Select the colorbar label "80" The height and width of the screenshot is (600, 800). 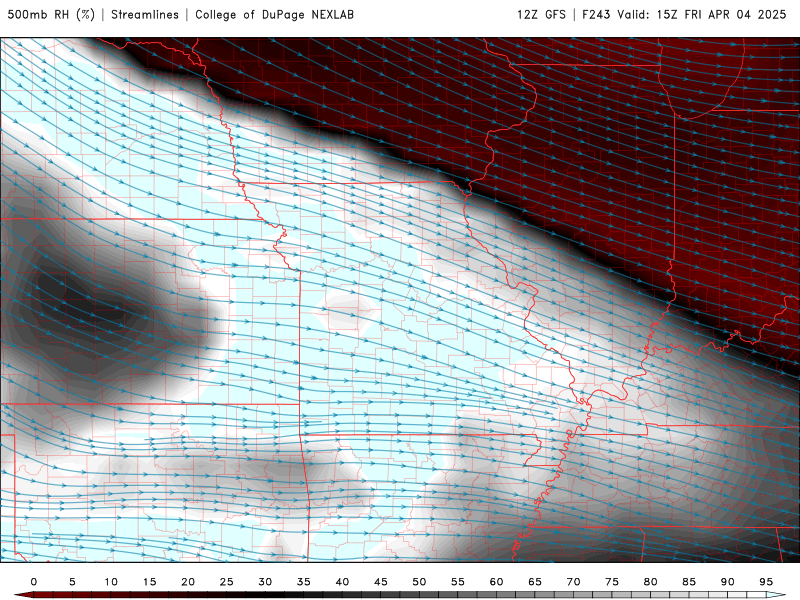point(651,582)
